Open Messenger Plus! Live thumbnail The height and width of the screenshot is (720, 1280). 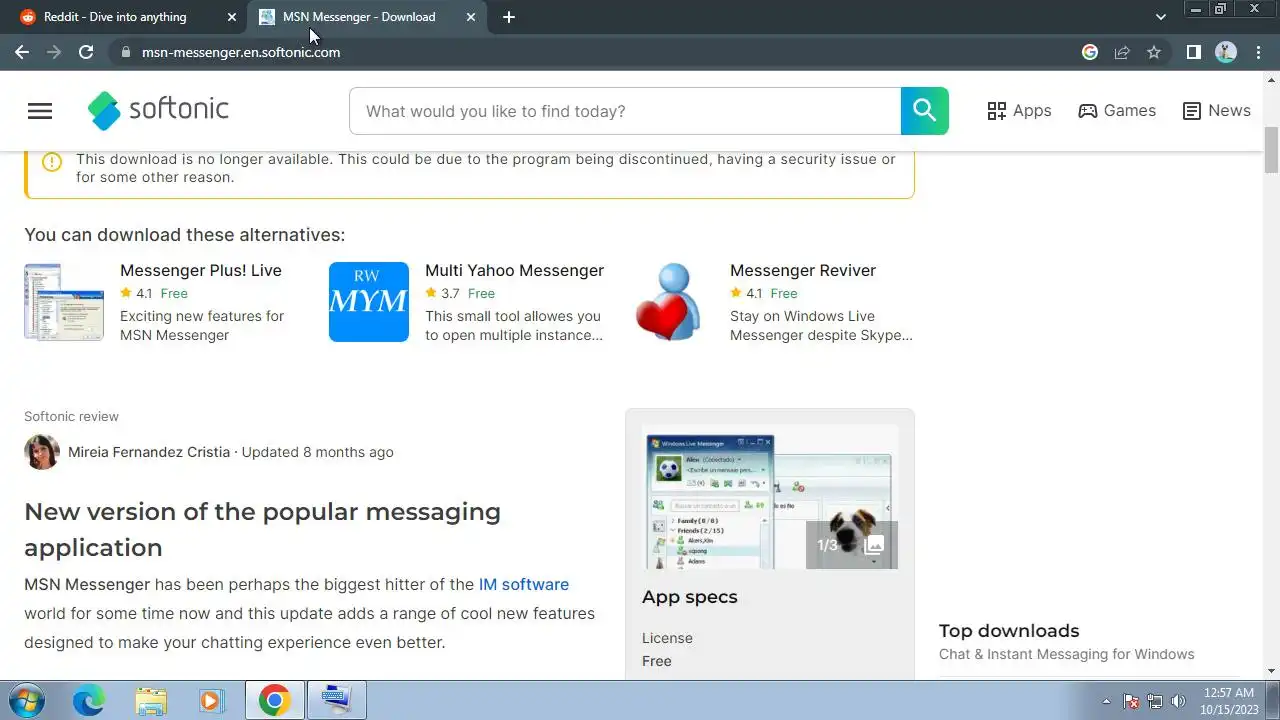pos(64,302)
